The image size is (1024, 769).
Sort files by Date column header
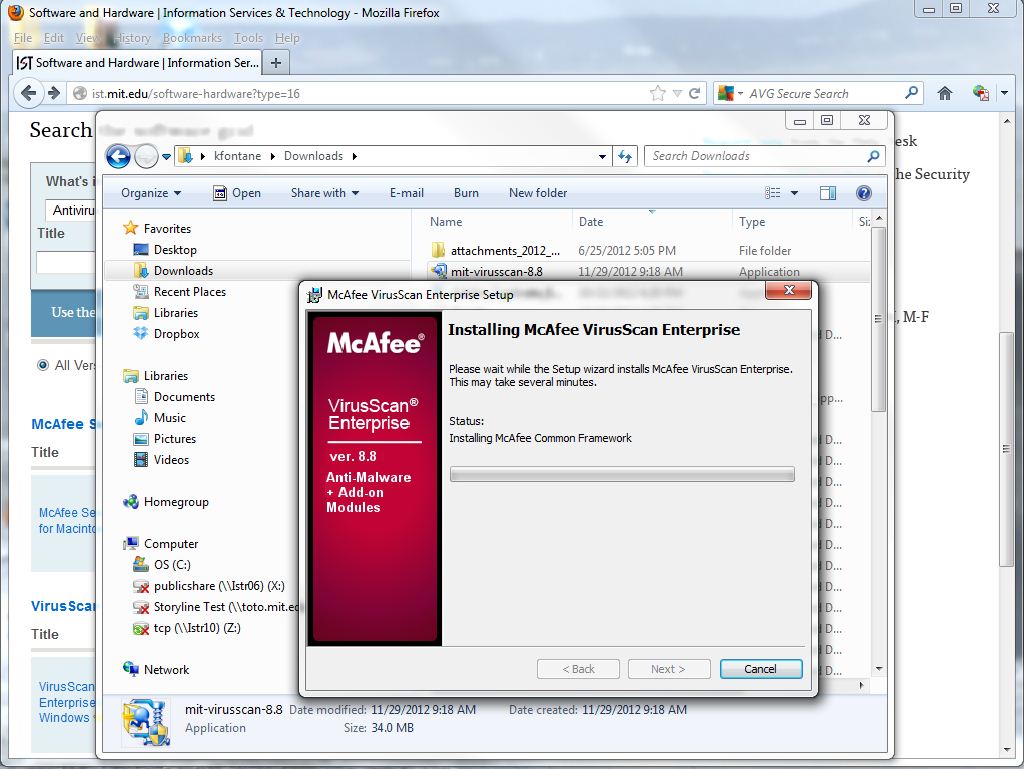[591, 222]
